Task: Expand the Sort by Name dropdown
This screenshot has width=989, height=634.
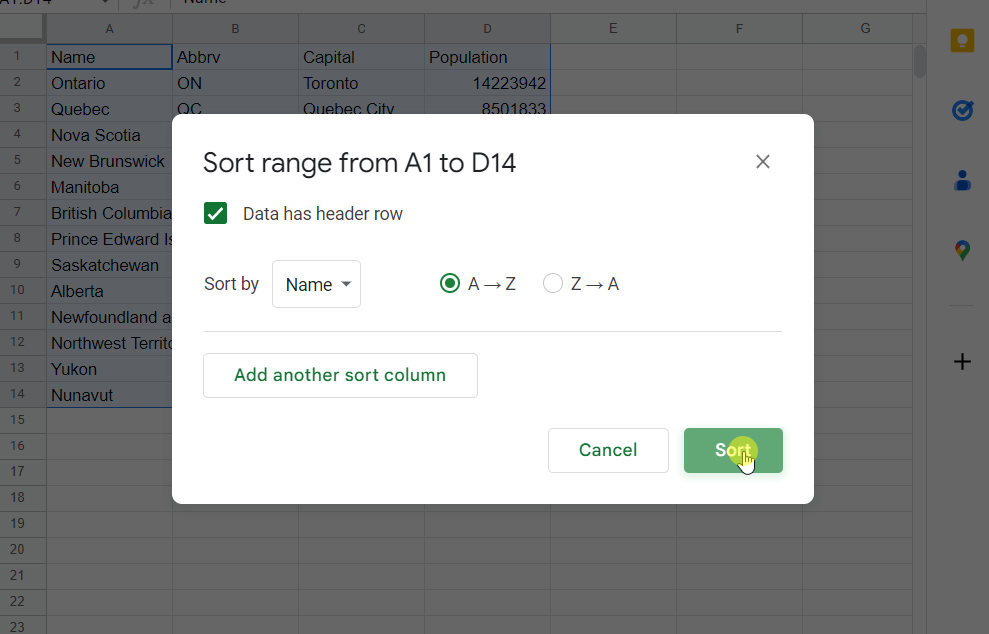Action: pyautogui.click(x=316, y=284)
